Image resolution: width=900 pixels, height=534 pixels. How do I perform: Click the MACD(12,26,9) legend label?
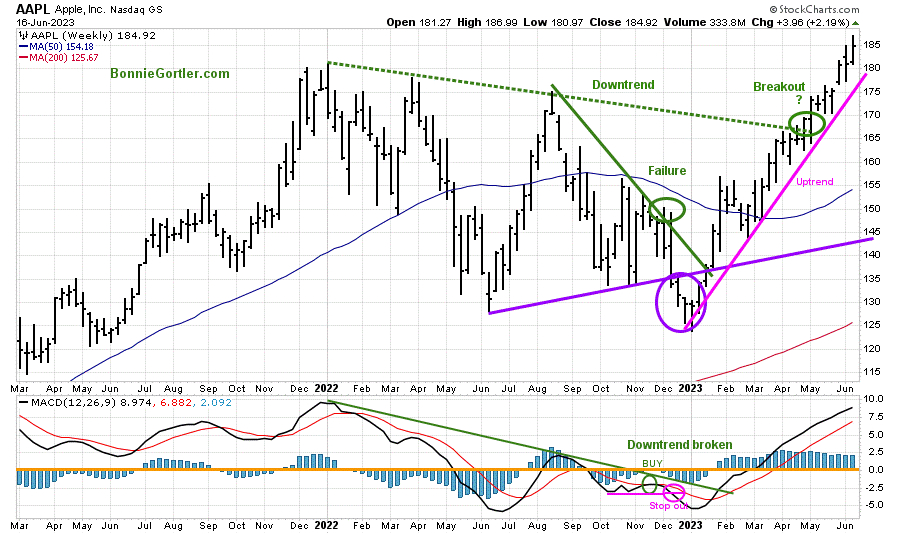pos(73,403)
